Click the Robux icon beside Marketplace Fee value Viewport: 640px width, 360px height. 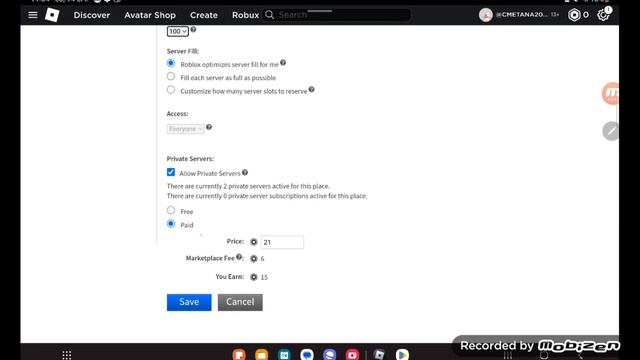[x=254, y=259]
